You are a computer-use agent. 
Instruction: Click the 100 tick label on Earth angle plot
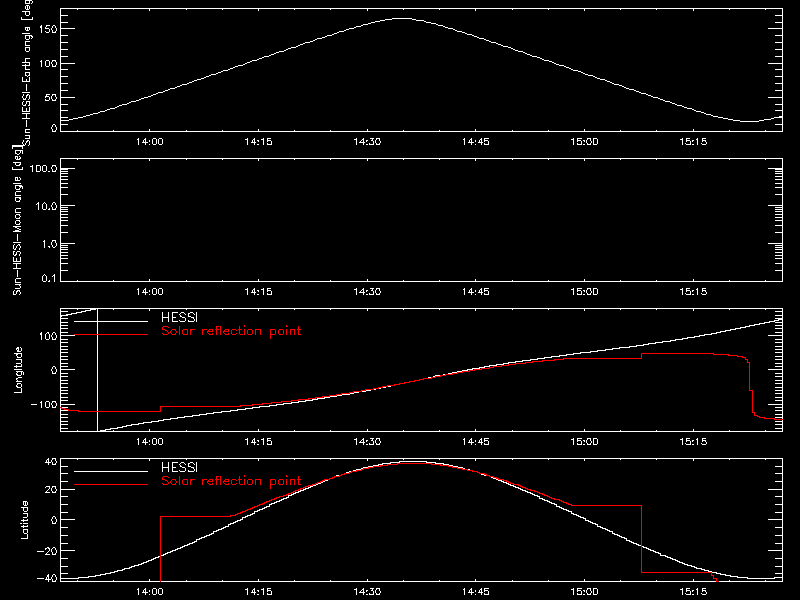[x=48, y=64]
